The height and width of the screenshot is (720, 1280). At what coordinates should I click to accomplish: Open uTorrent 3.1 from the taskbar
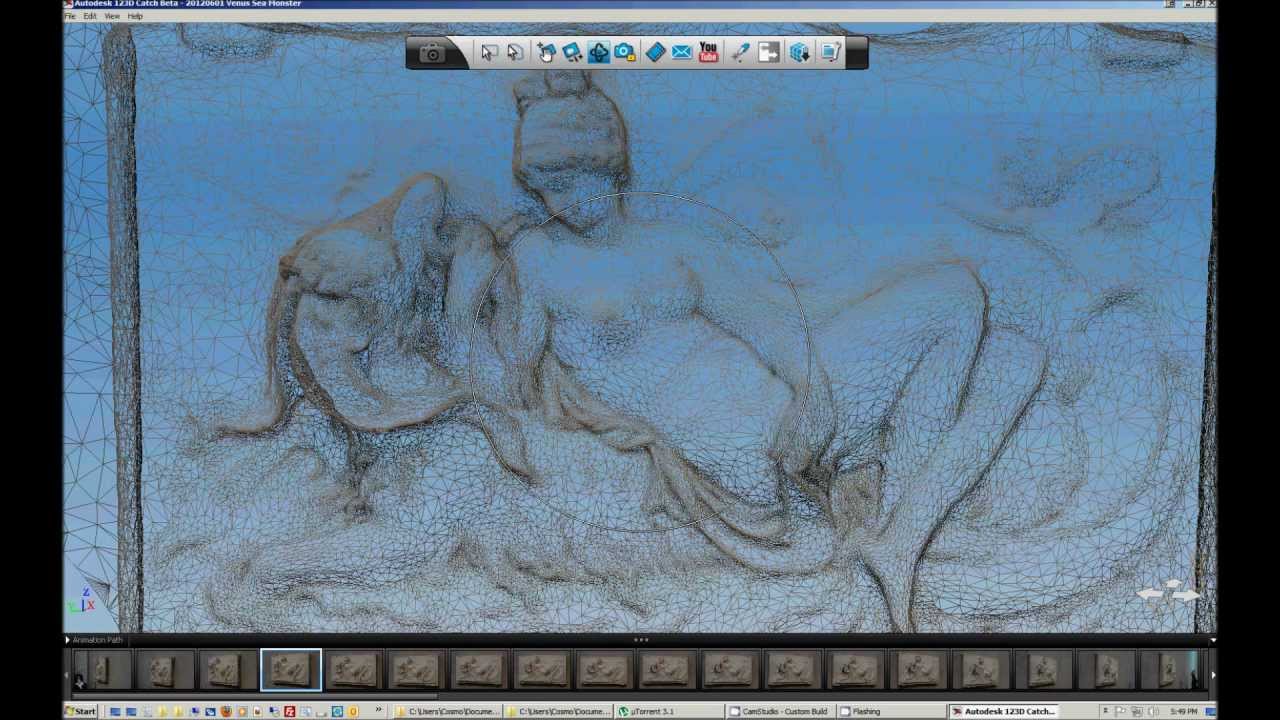click(x=671, y=712)
